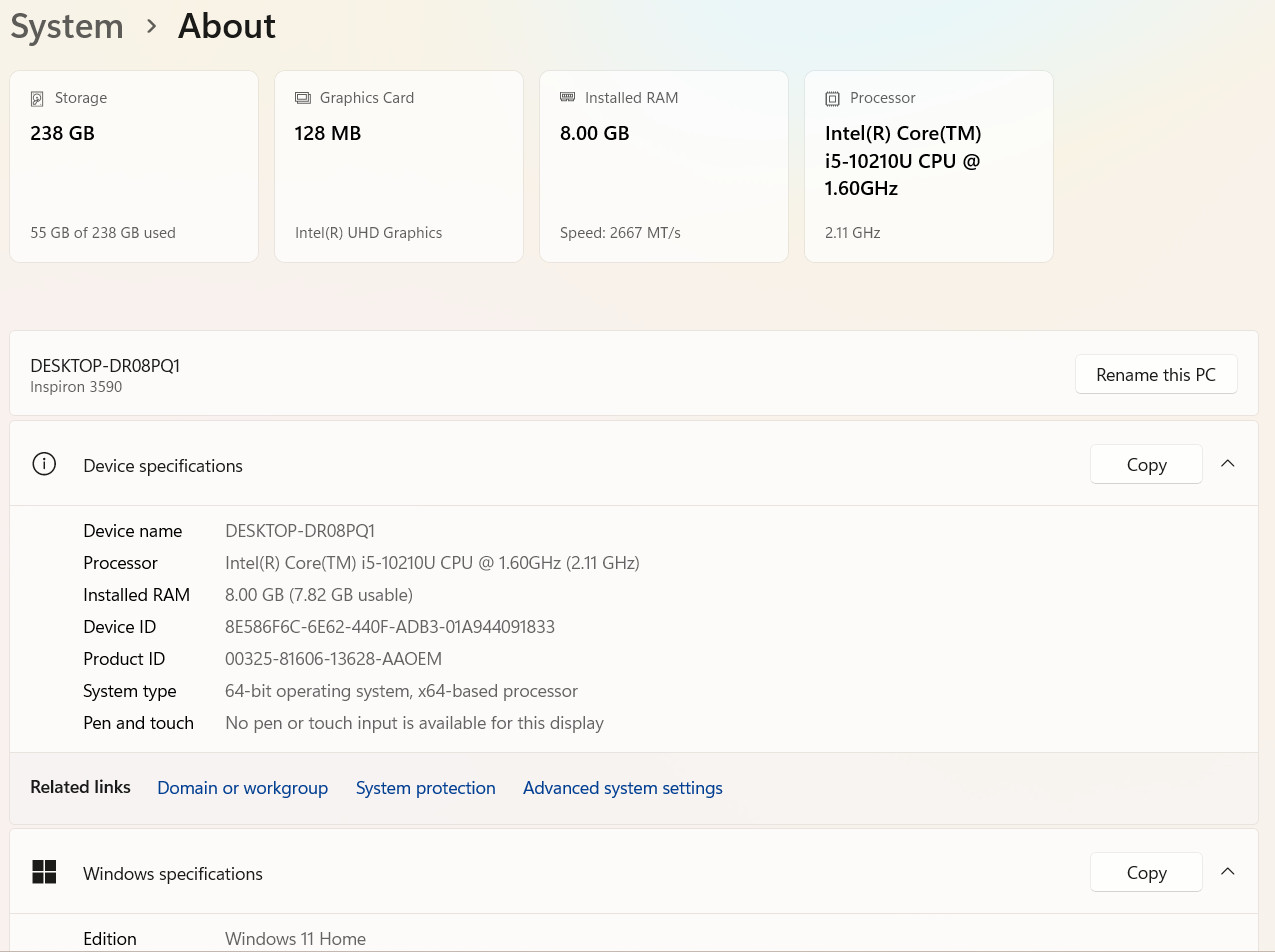Screen dimensions: 1275x952
Task: Open the System protection link
Action: (x=426, y=788)
